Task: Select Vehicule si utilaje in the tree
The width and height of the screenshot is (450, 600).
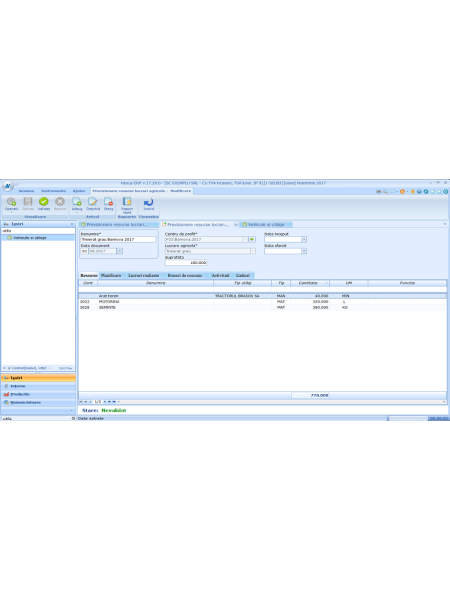Action: coord(30,238)
